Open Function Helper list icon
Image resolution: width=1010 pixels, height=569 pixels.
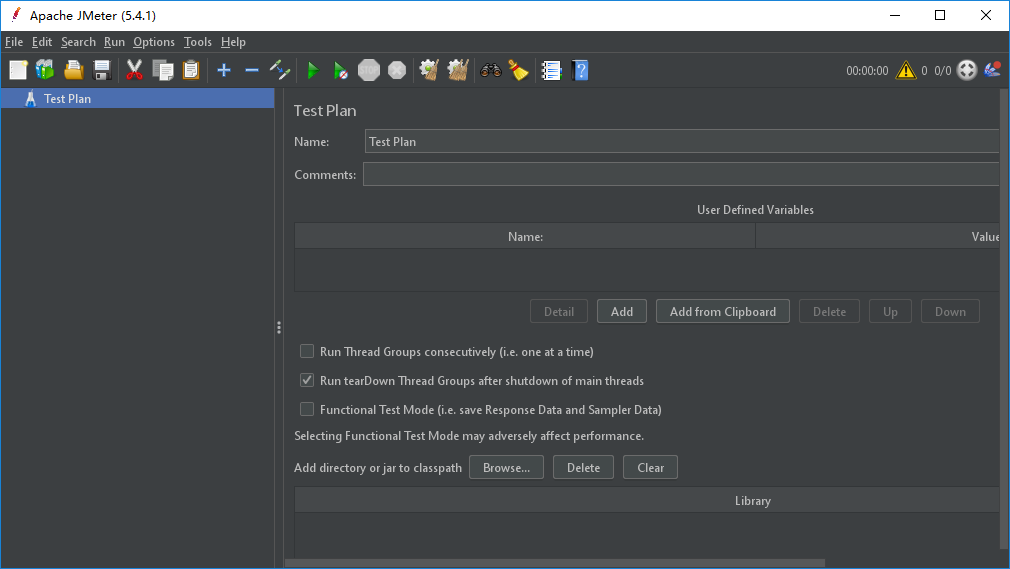tap(551, 70)
